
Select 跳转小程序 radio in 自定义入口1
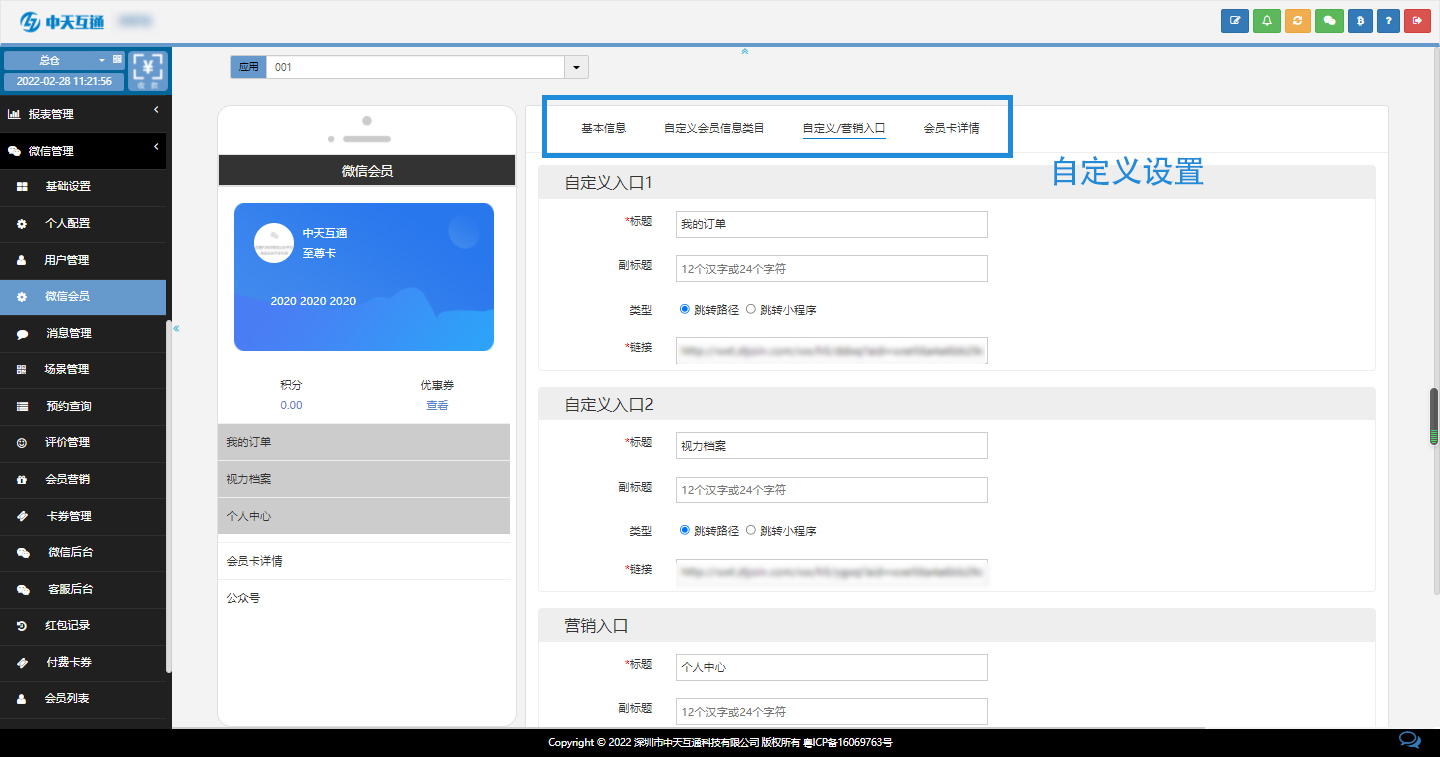pos(751,309)
